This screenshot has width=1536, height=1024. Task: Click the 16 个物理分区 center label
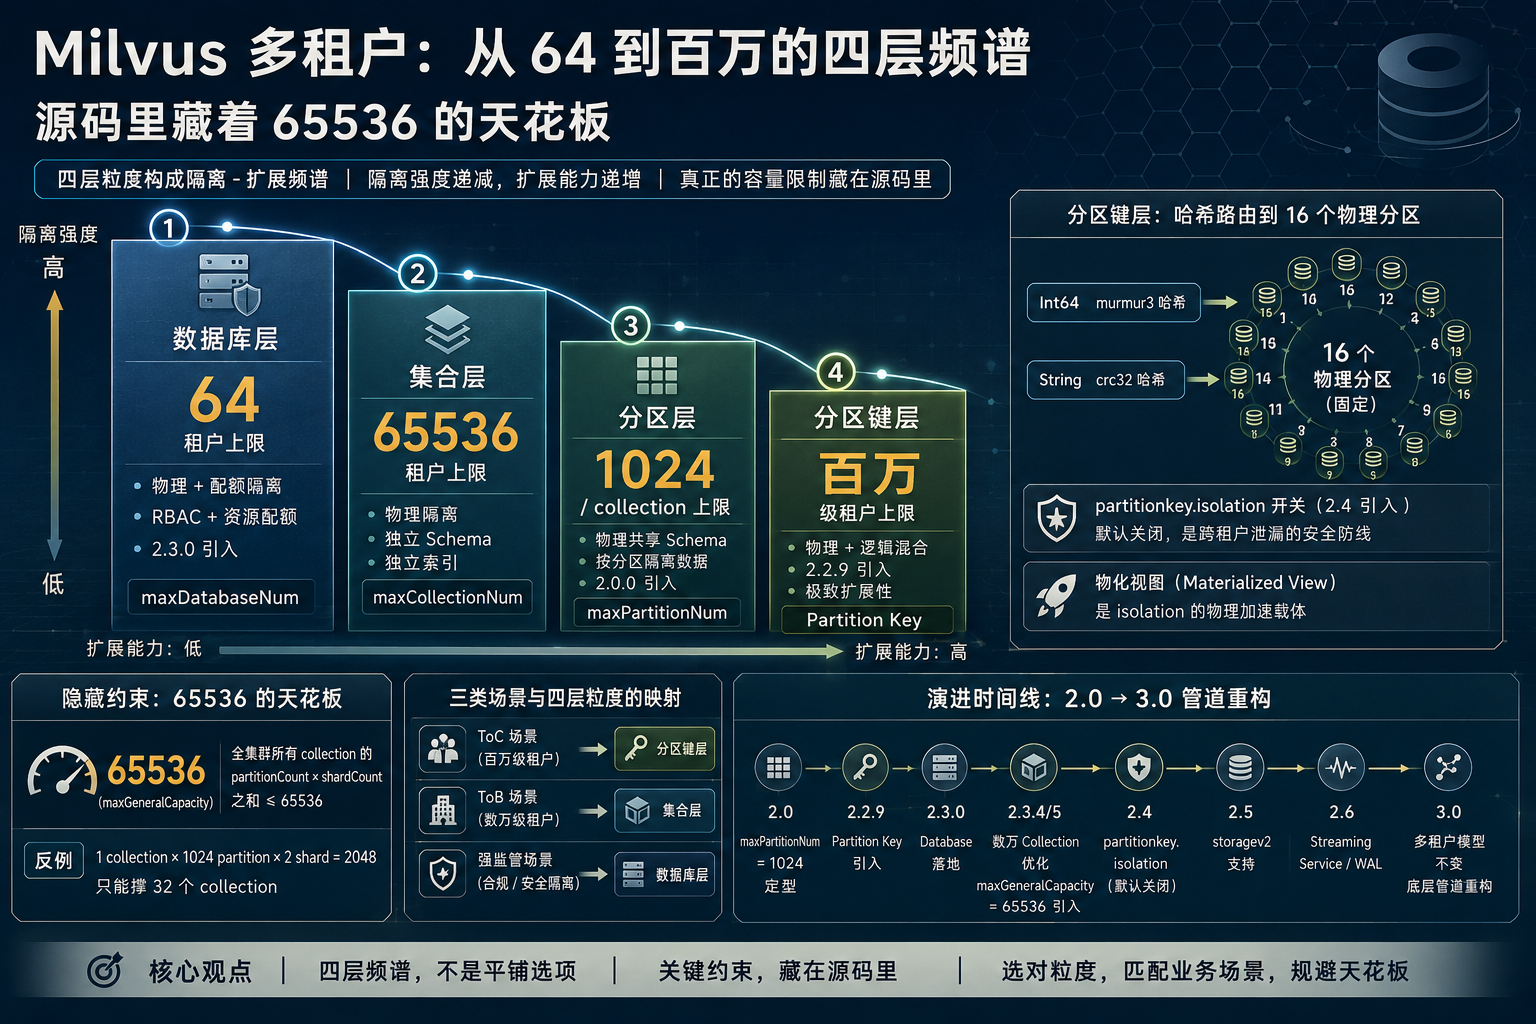(1351, 378)
